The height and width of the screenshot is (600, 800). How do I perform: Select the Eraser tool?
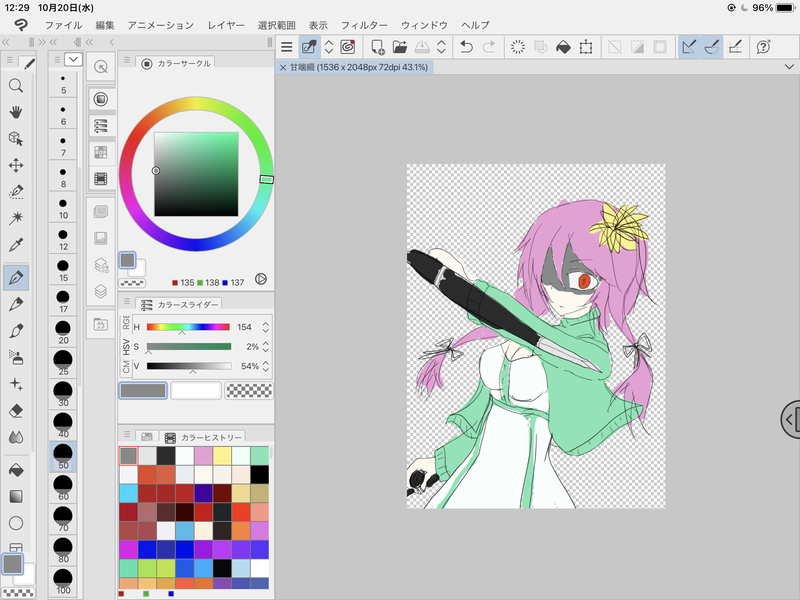16,410
